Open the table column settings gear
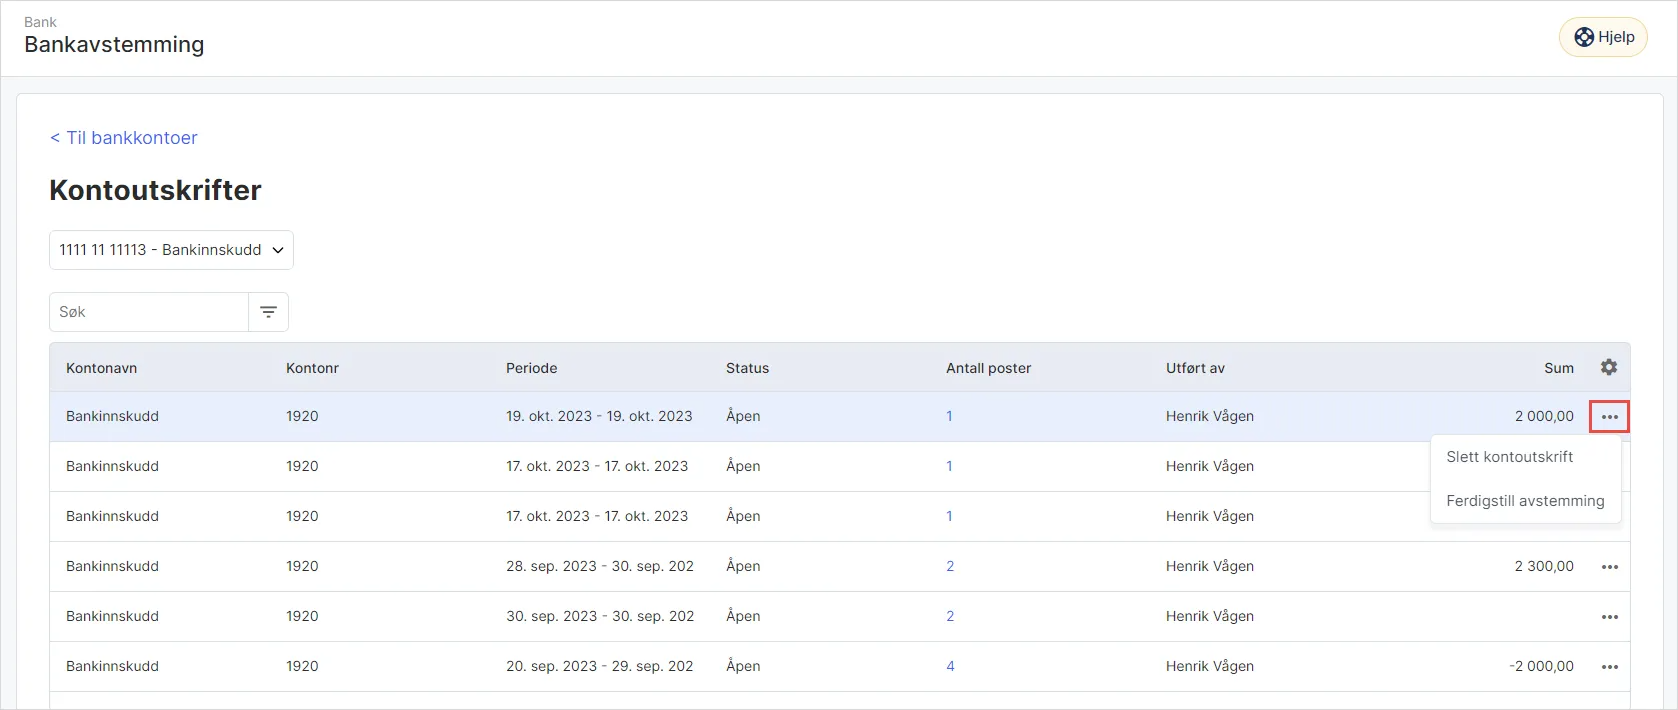 point(1608,367)
